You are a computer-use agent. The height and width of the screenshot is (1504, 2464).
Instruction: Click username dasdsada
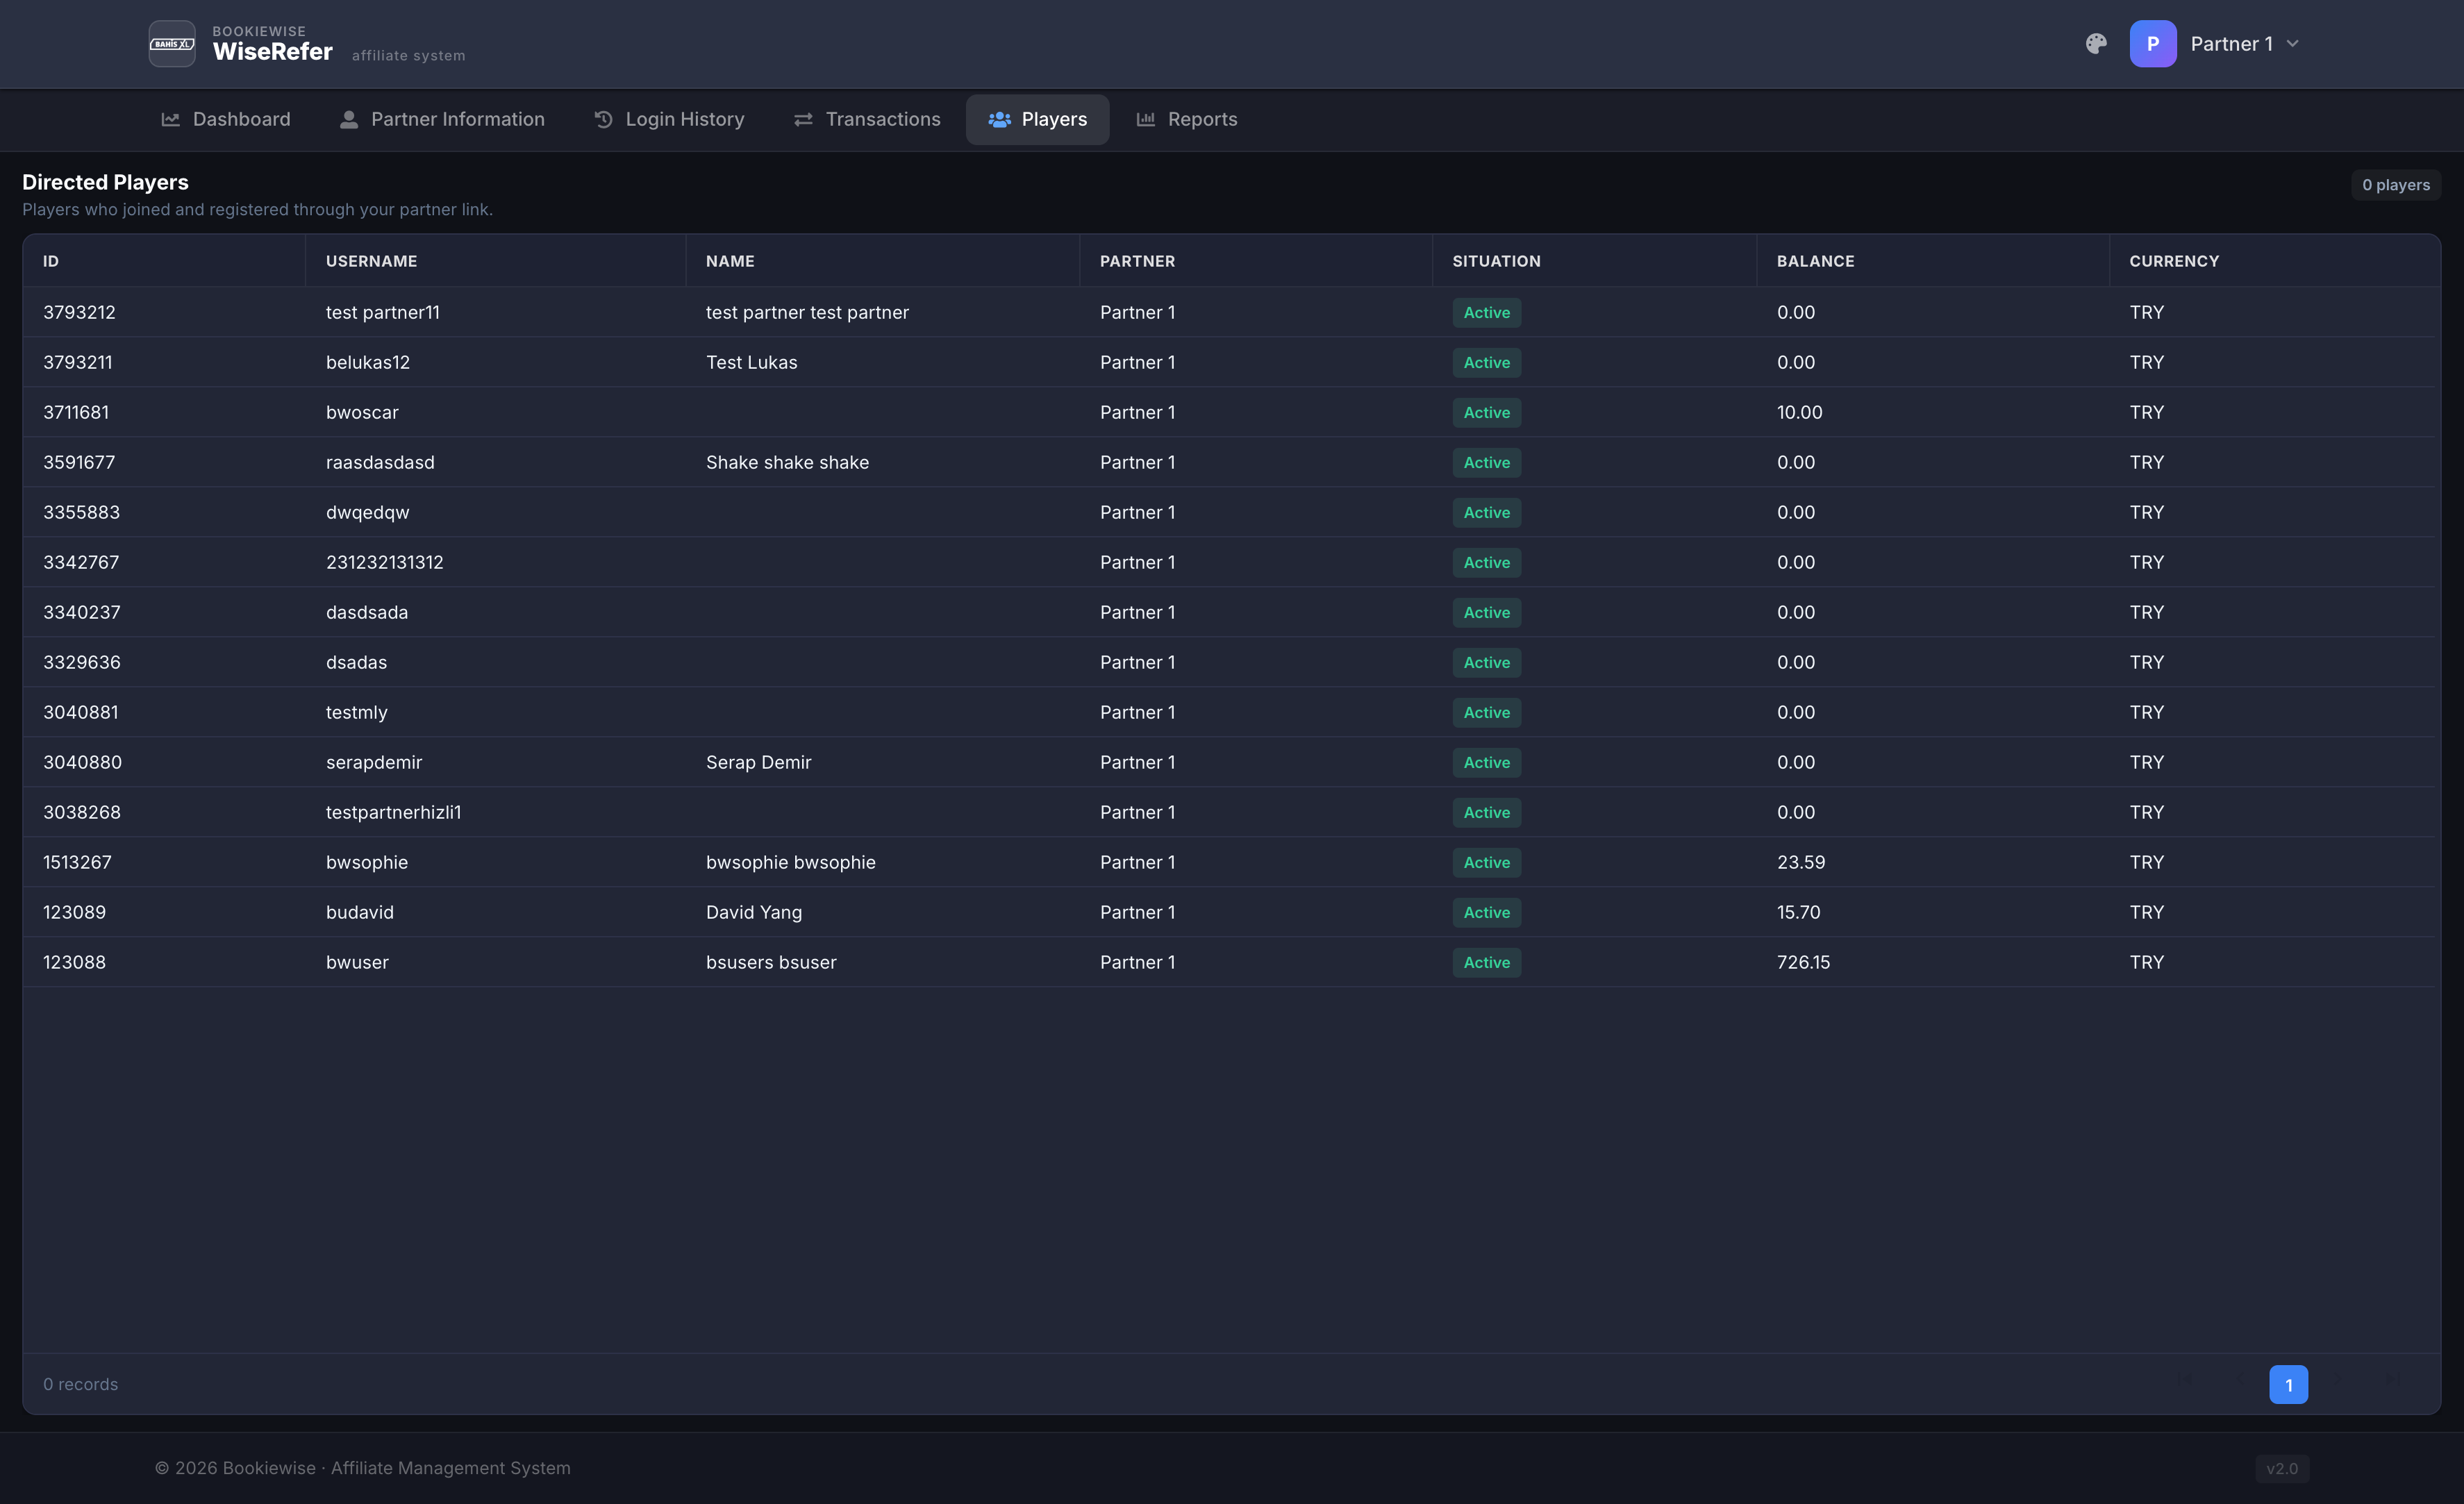[x=367, y=612]
